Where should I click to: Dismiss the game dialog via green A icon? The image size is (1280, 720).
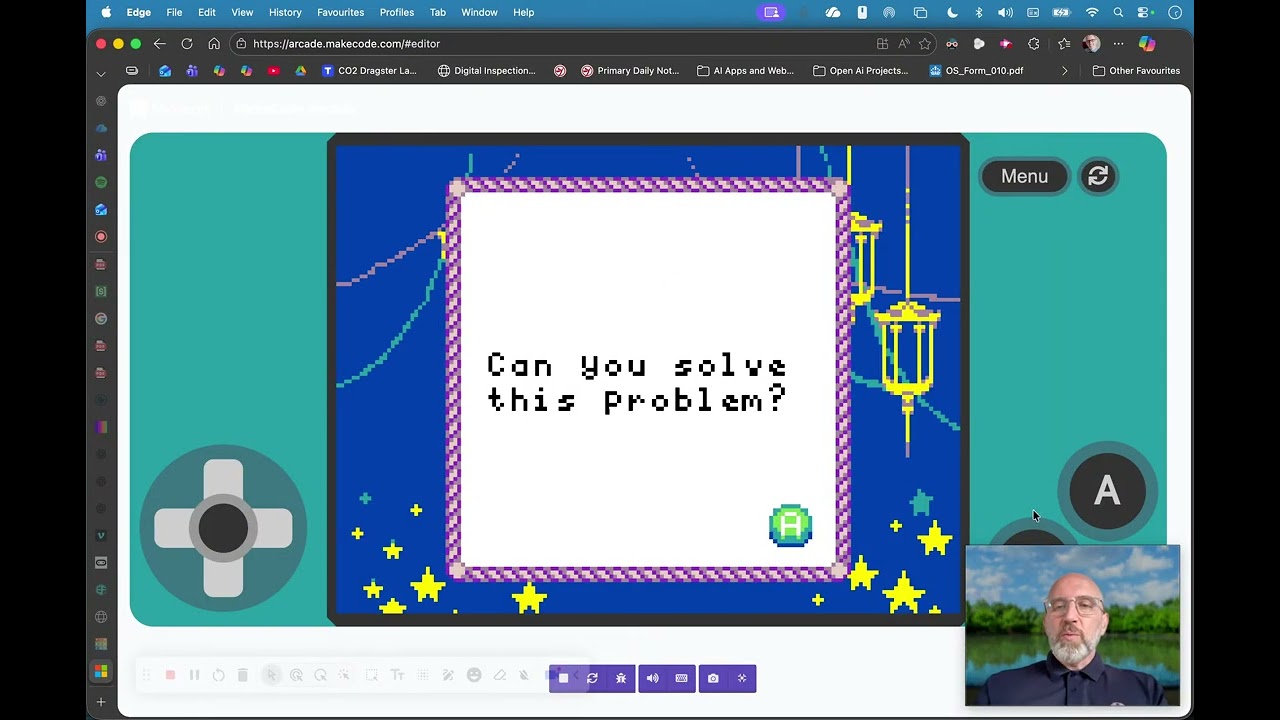[x=790, y=525]
